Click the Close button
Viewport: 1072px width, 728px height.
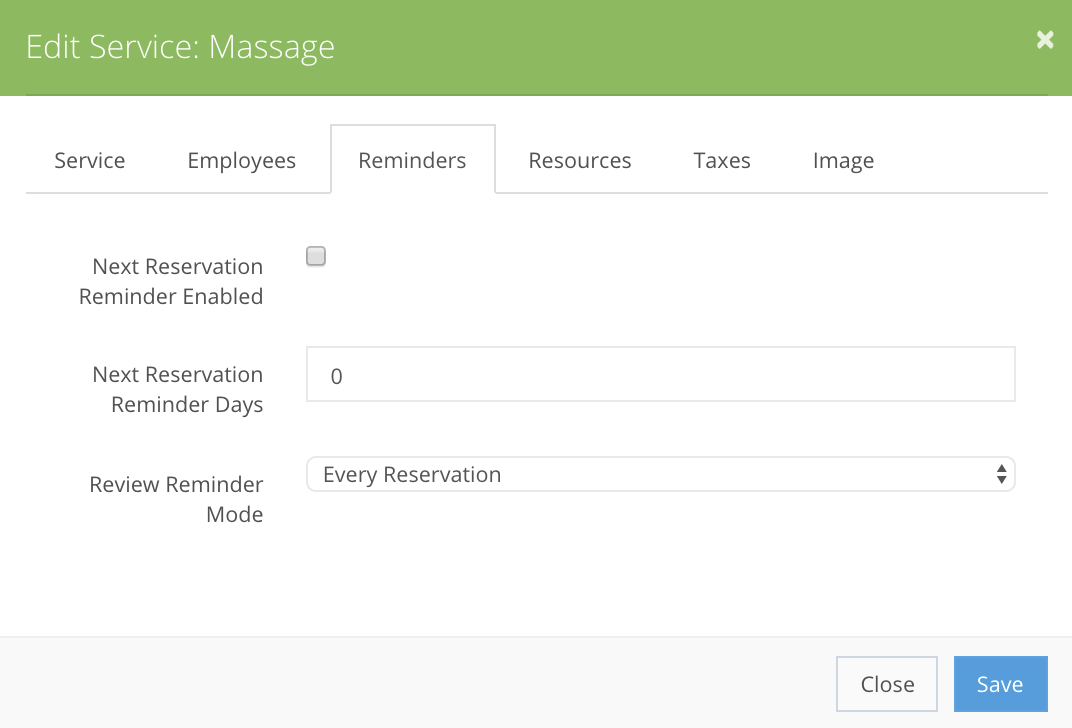pyautogui.click(x=886, y=683)
